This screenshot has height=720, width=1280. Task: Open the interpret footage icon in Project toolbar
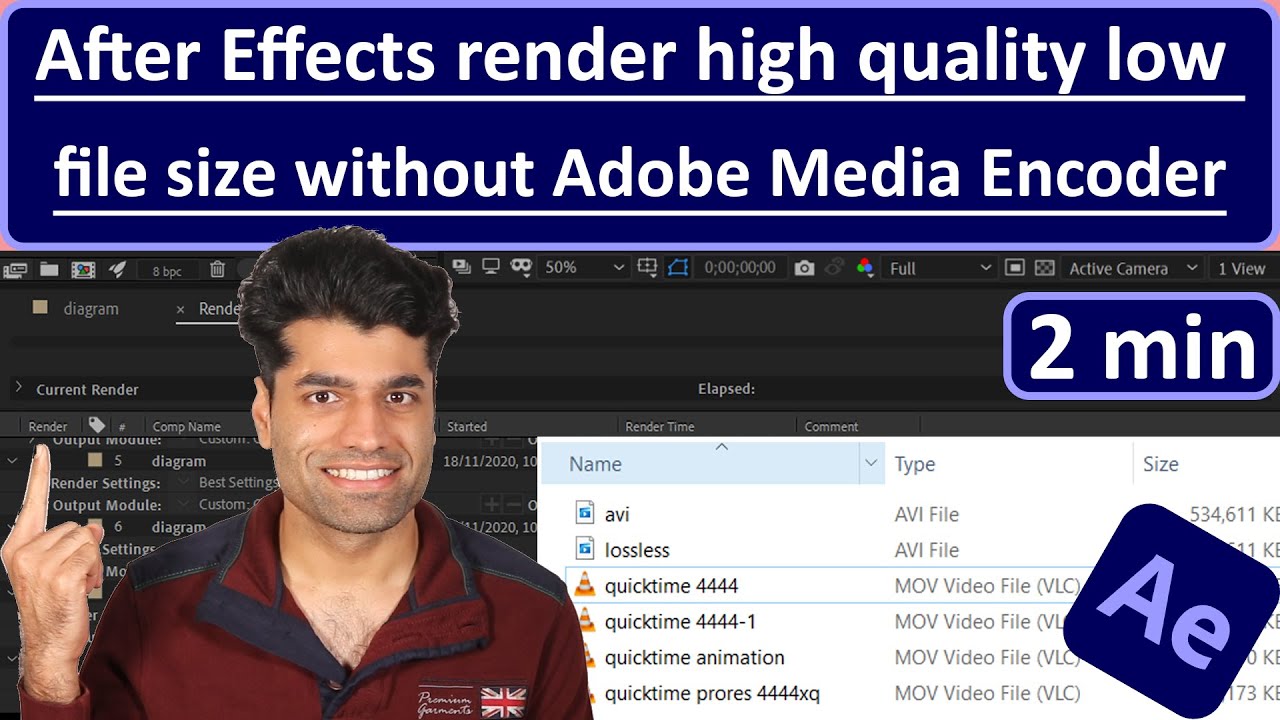15,268
